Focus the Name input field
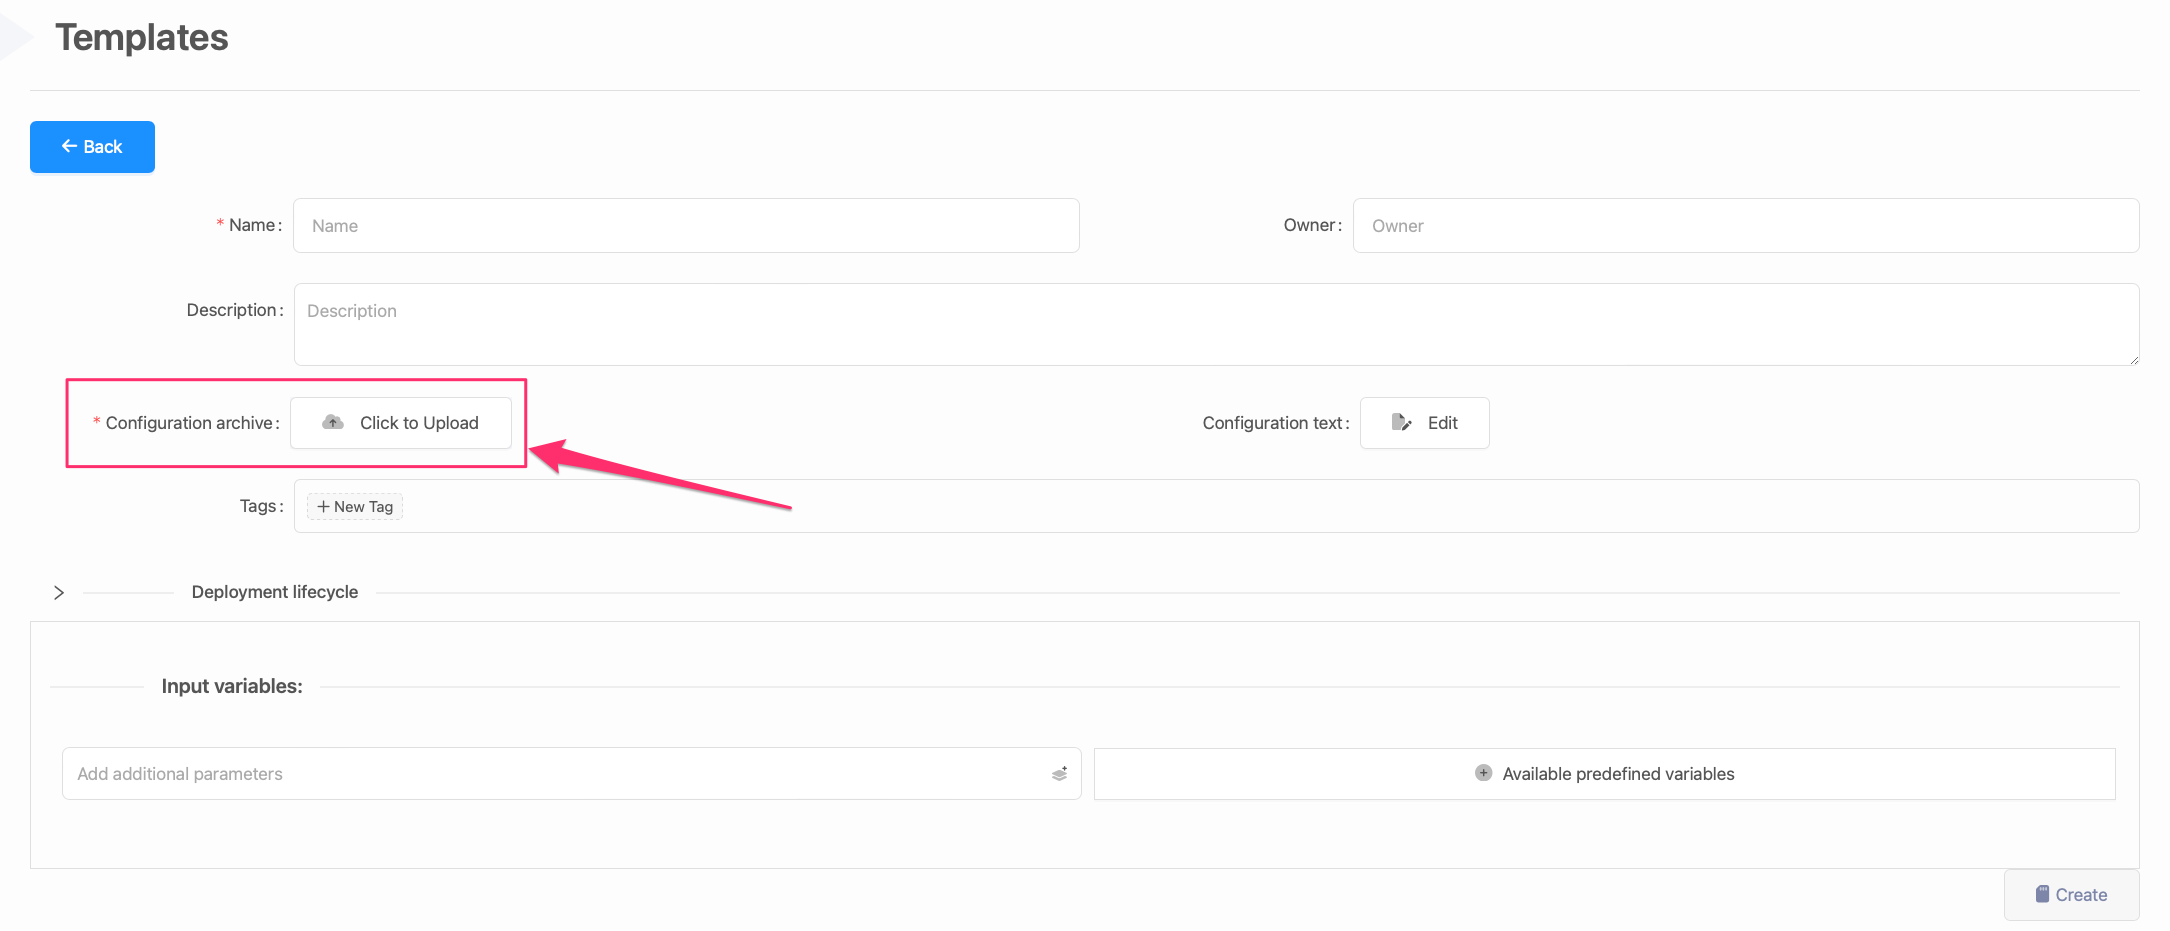This screenshot has height=931, width=2170. (686, 226)
